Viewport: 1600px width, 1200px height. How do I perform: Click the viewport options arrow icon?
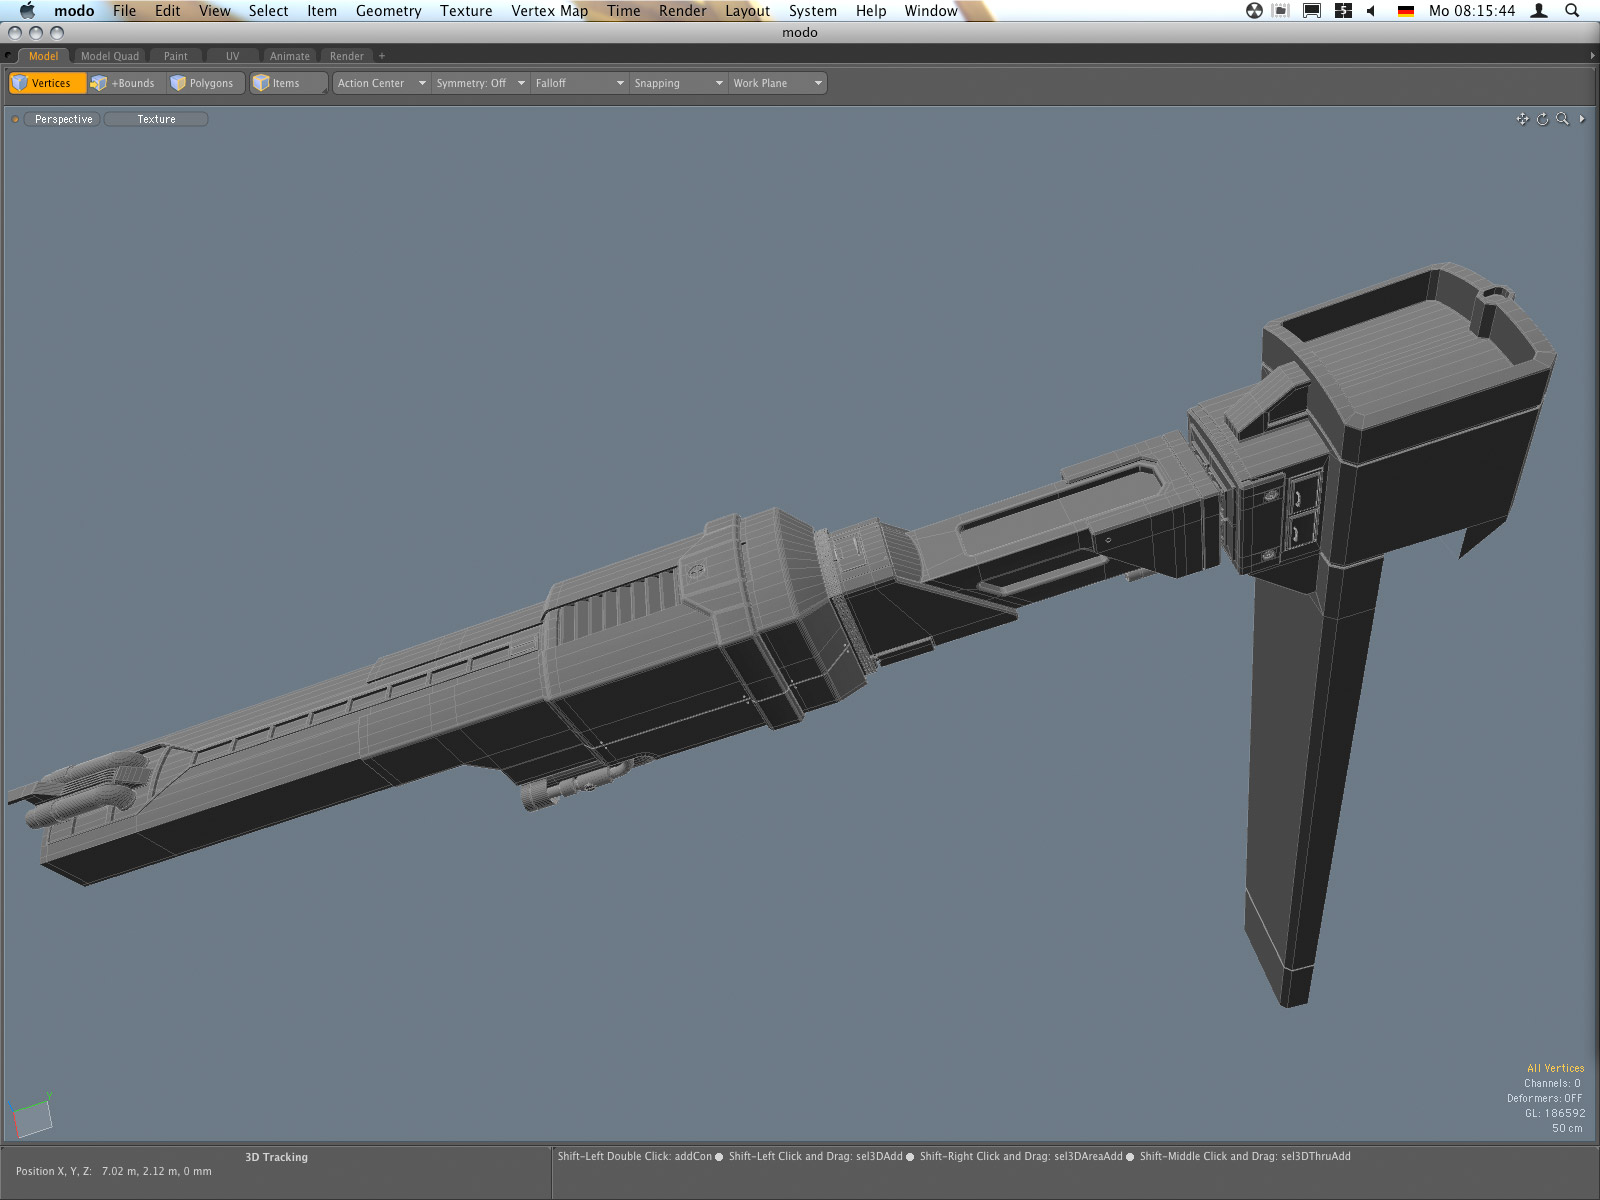pyautogui.click(x=1582, y=119)
